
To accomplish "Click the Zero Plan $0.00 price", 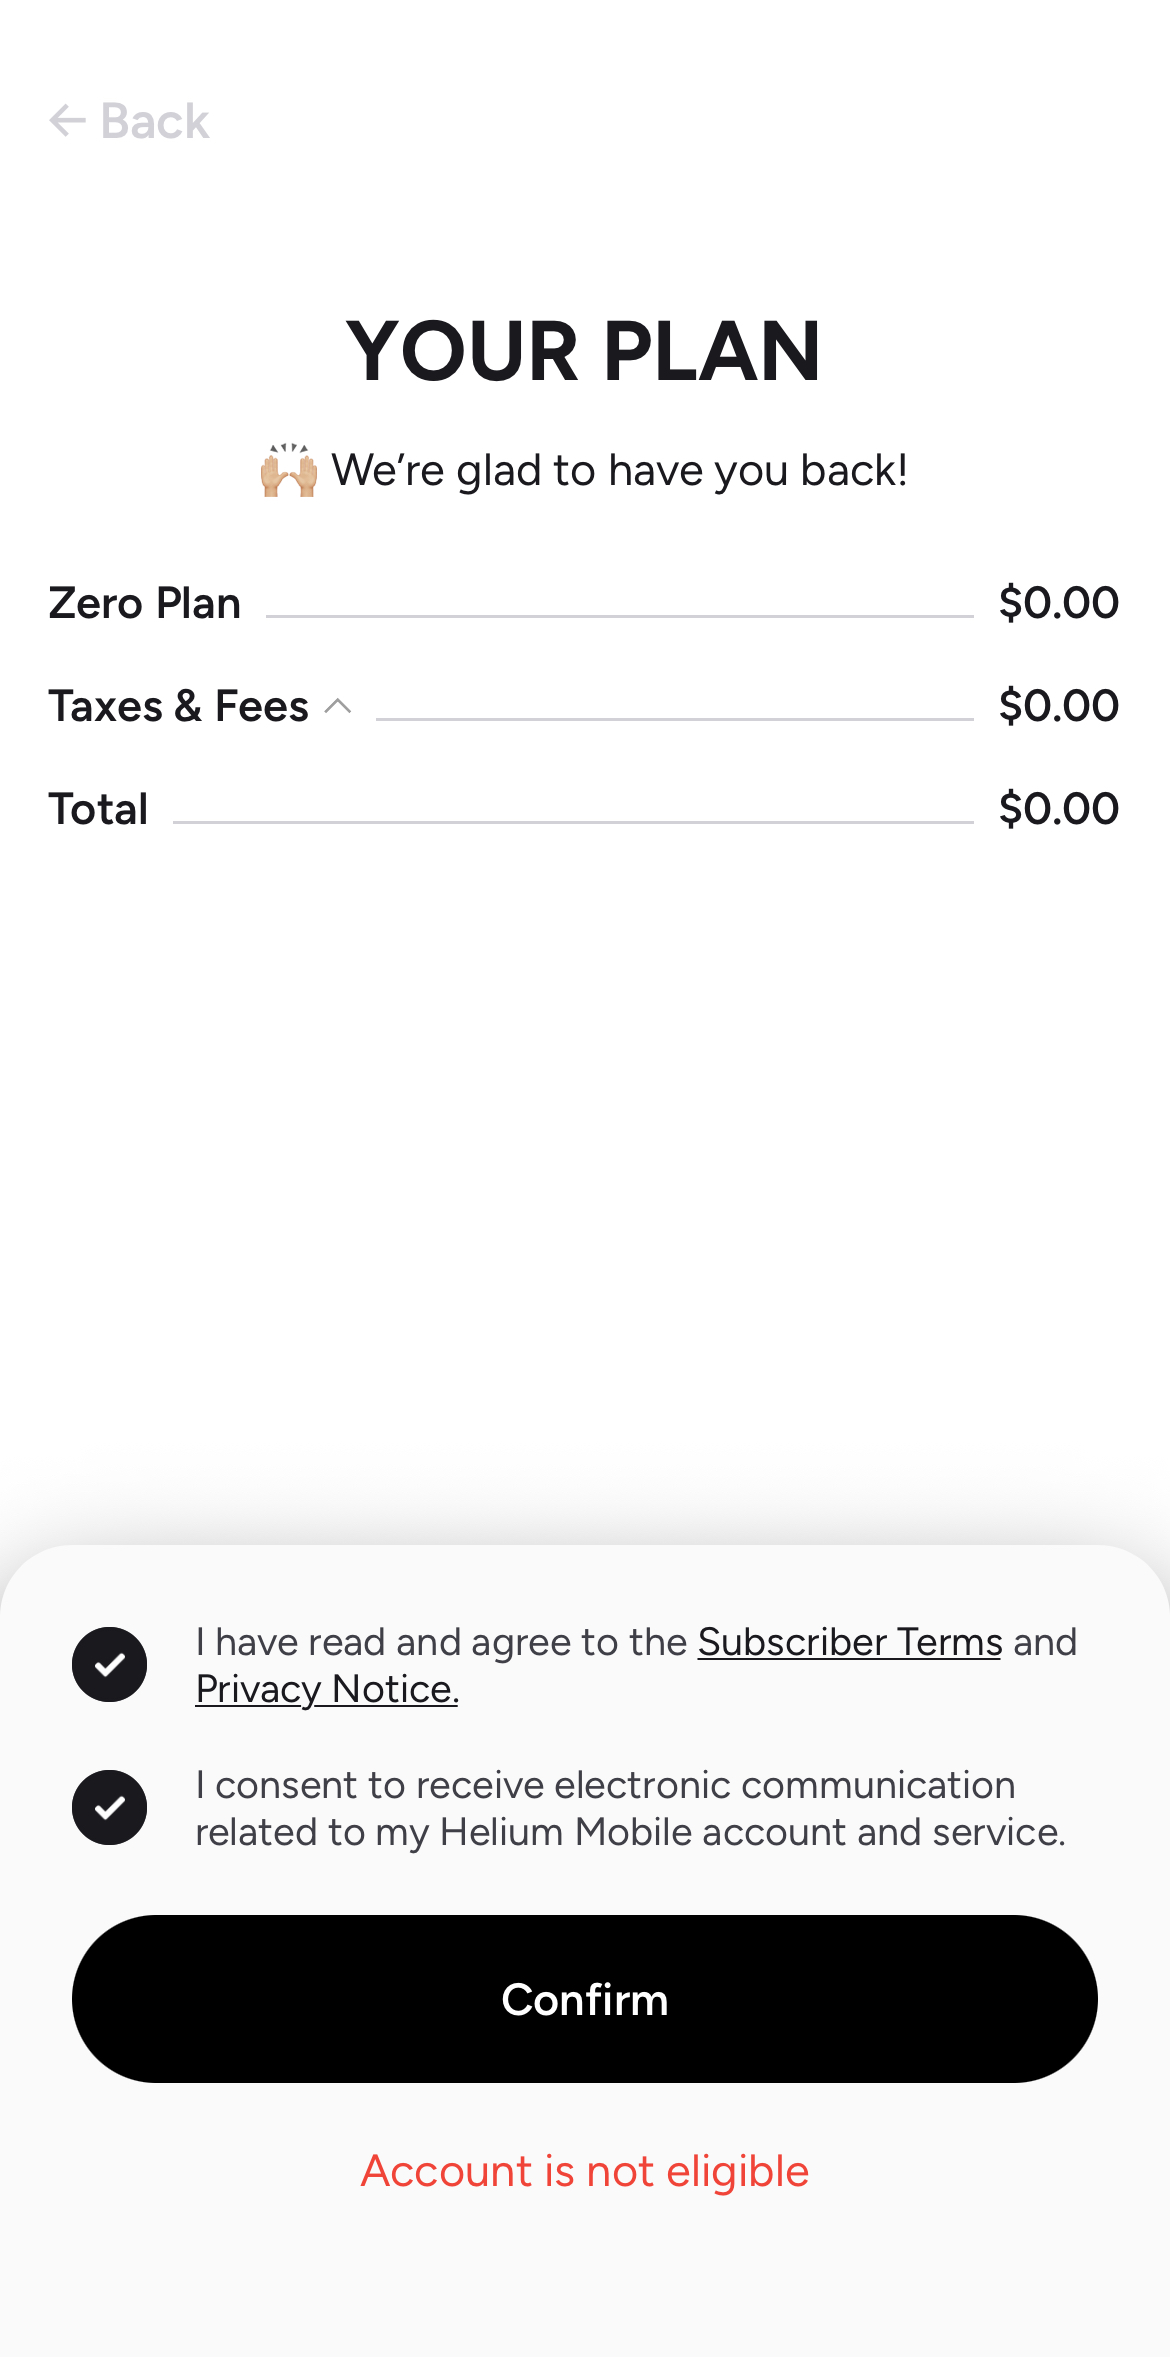I will click(1058, 603).
